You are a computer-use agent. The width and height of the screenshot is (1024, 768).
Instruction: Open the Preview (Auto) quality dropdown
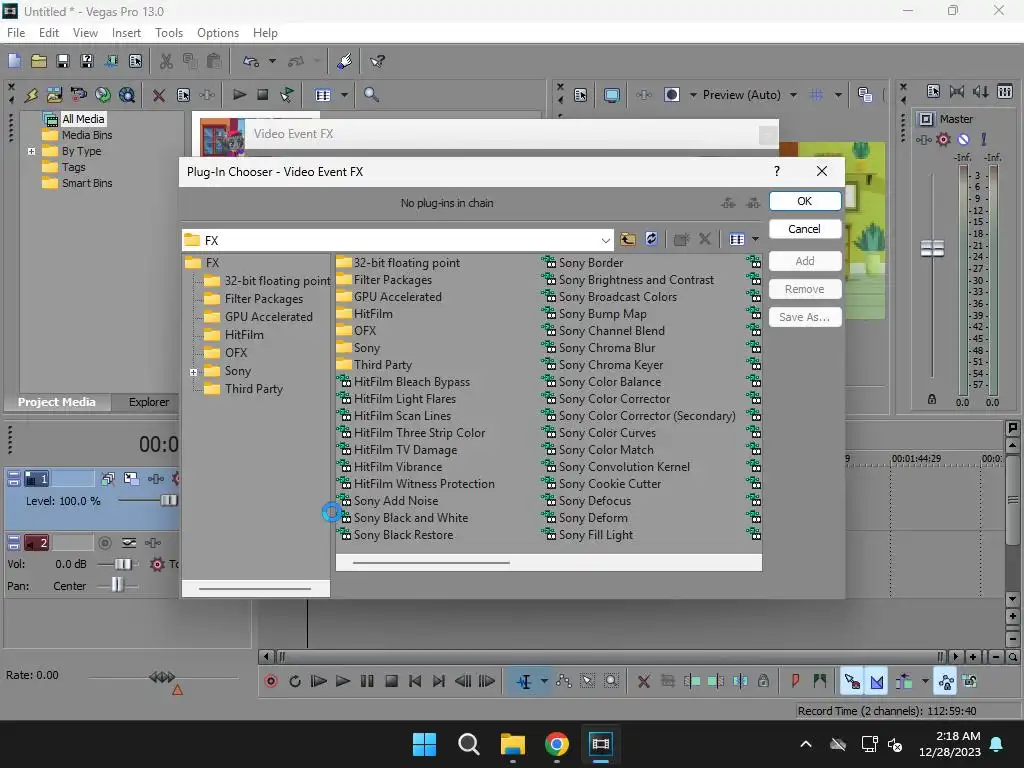(x=793, y=95)
